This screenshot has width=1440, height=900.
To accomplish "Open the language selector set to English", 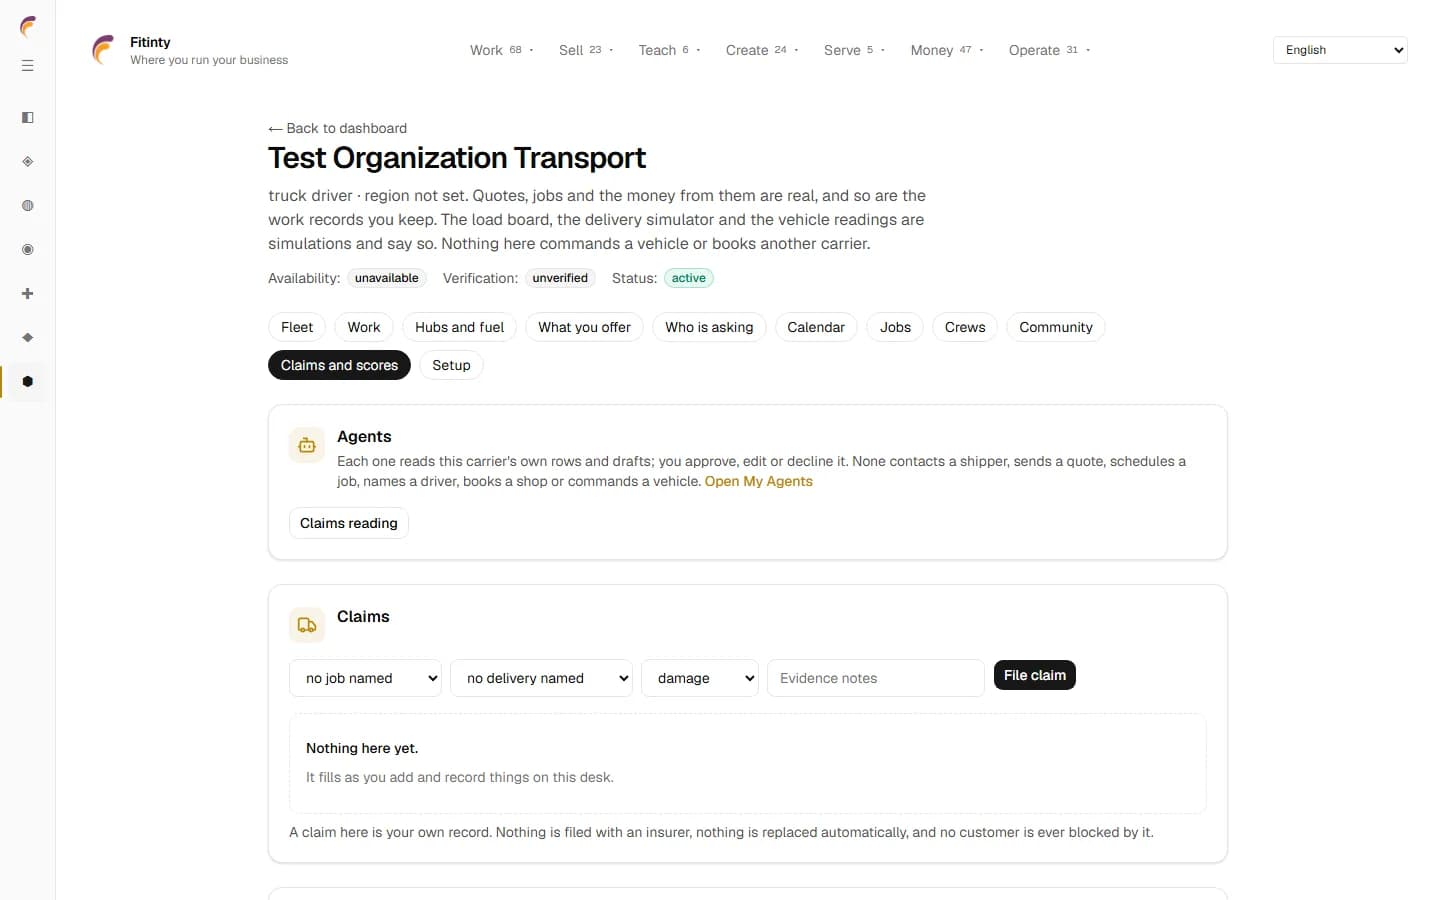I will (1340, 50).
